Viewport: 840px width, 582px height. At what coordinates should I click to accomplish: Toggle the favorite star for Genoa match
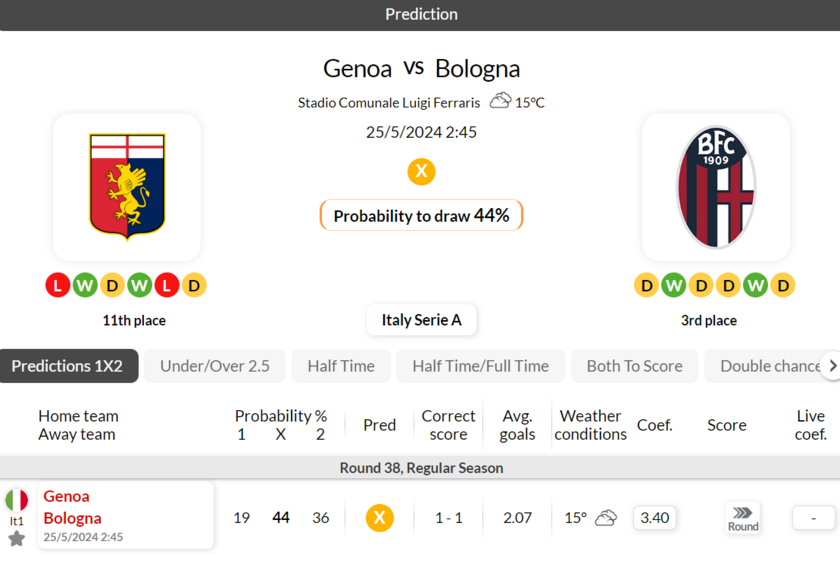17,538
